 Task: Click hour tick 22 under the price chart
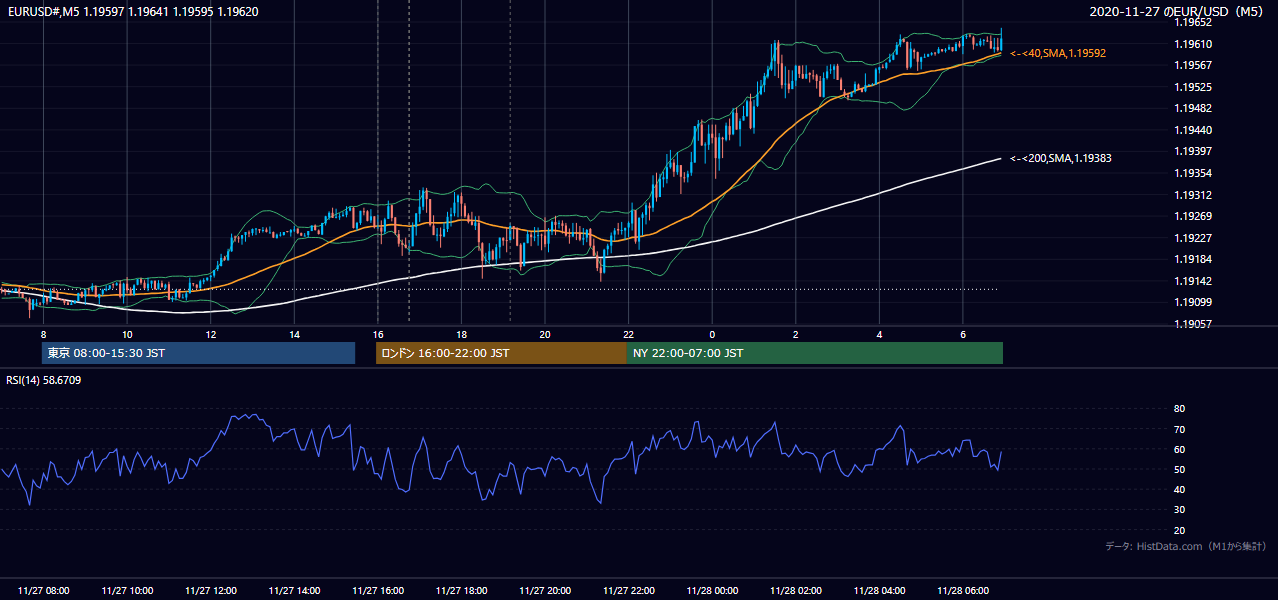click(x=629, y=334)
